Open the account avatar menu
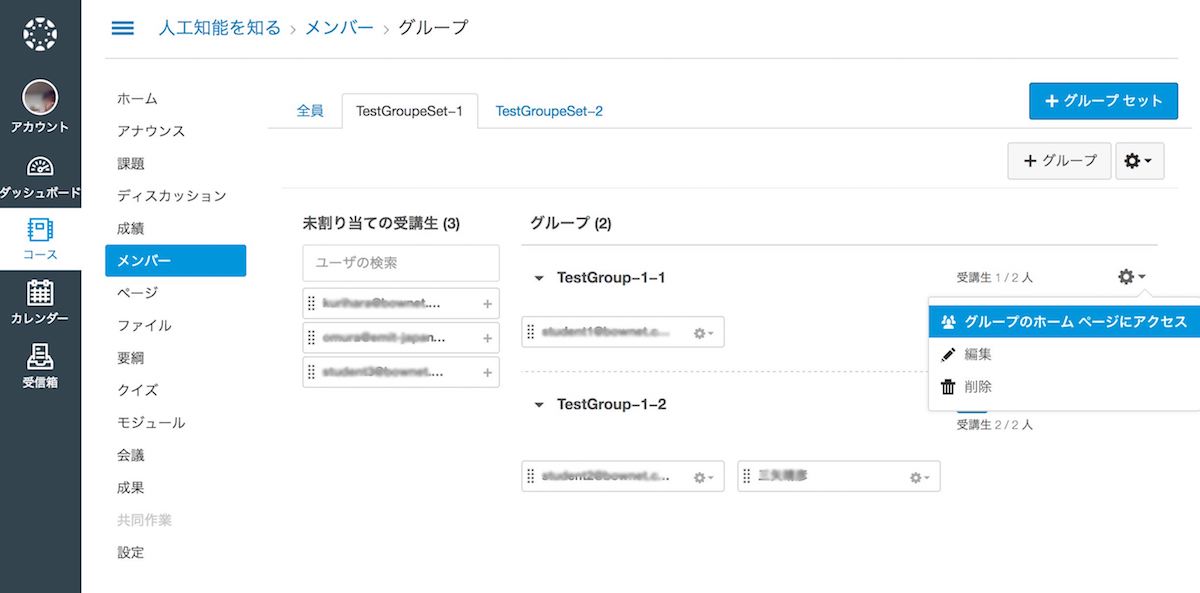1200x593 pixels. [x=40, y=98]
